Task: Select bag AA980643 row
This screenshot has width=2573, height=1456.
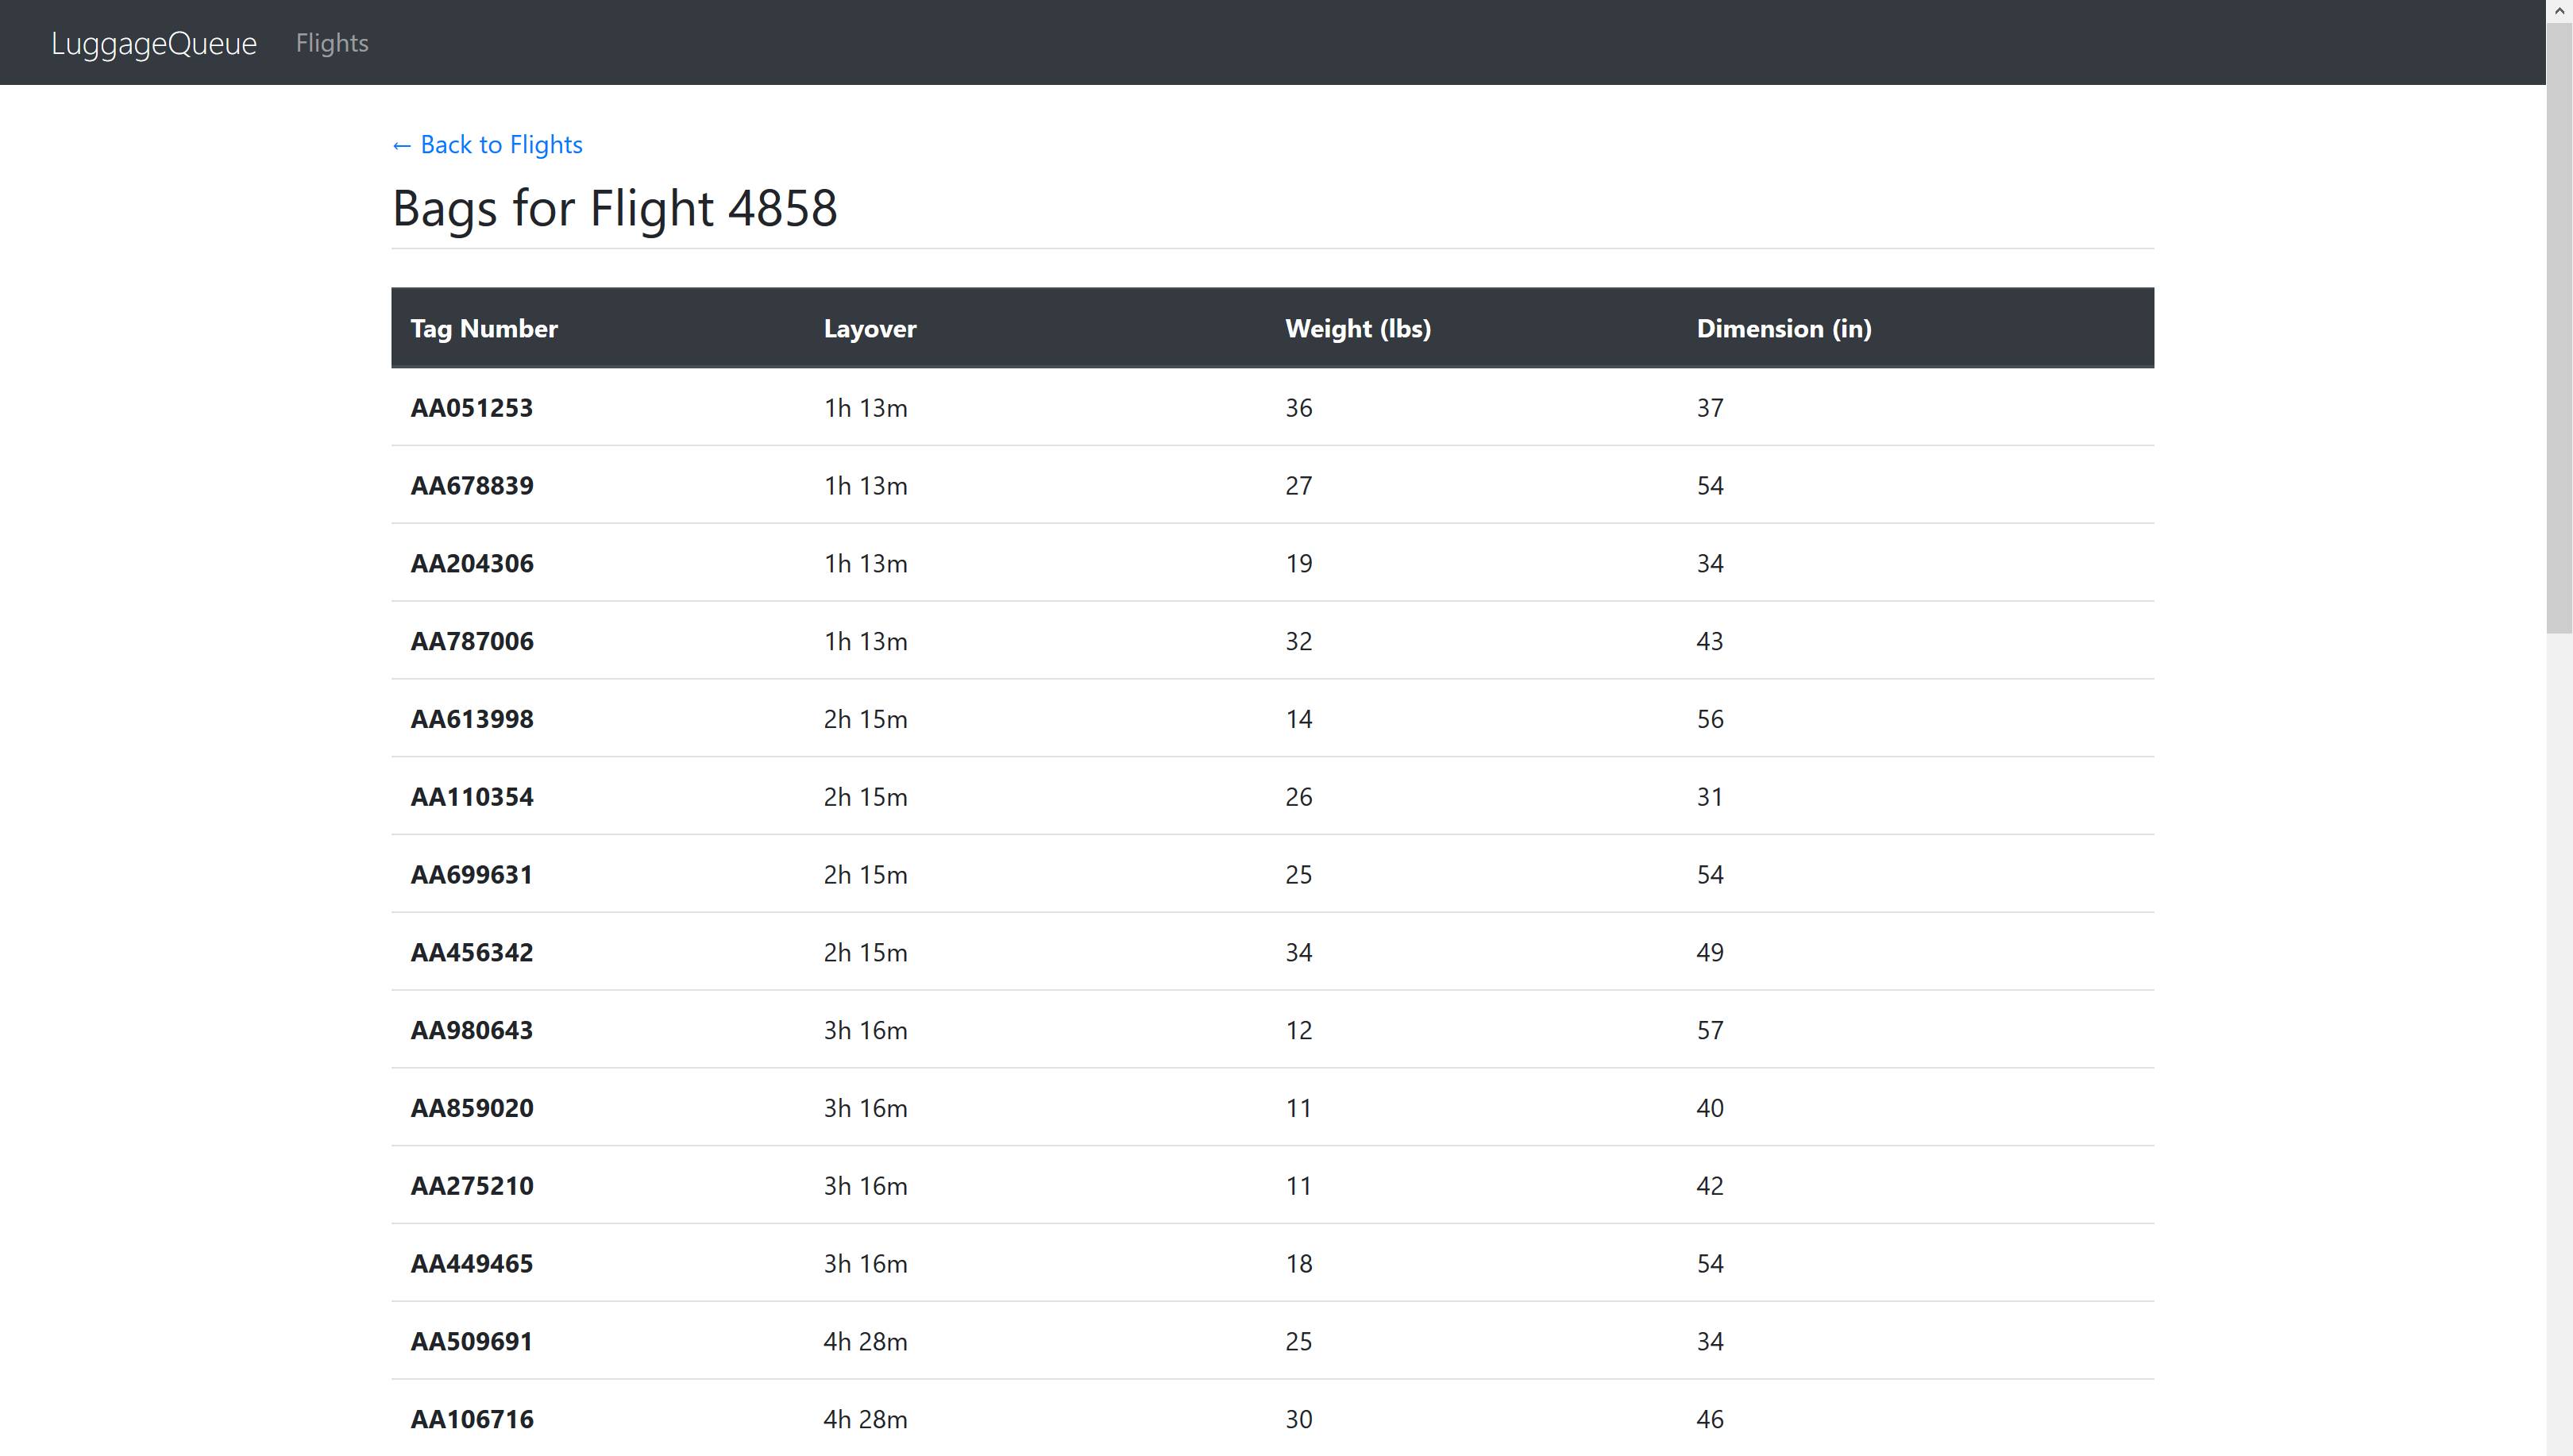Action: point(472,1031)
